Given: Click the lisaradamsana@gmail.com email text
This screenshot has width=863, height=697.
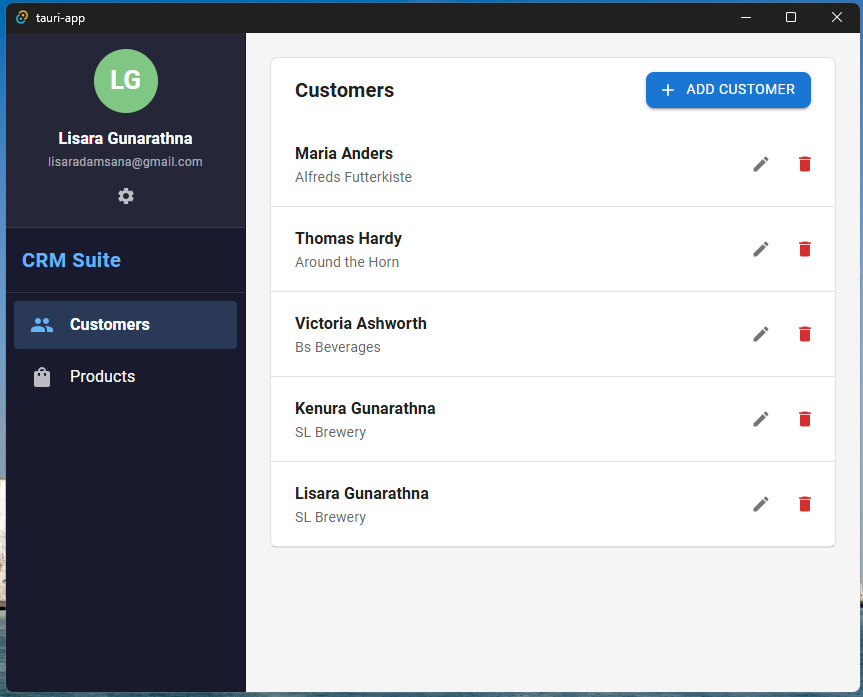Looking at the screenshot, I should [126, 162].
